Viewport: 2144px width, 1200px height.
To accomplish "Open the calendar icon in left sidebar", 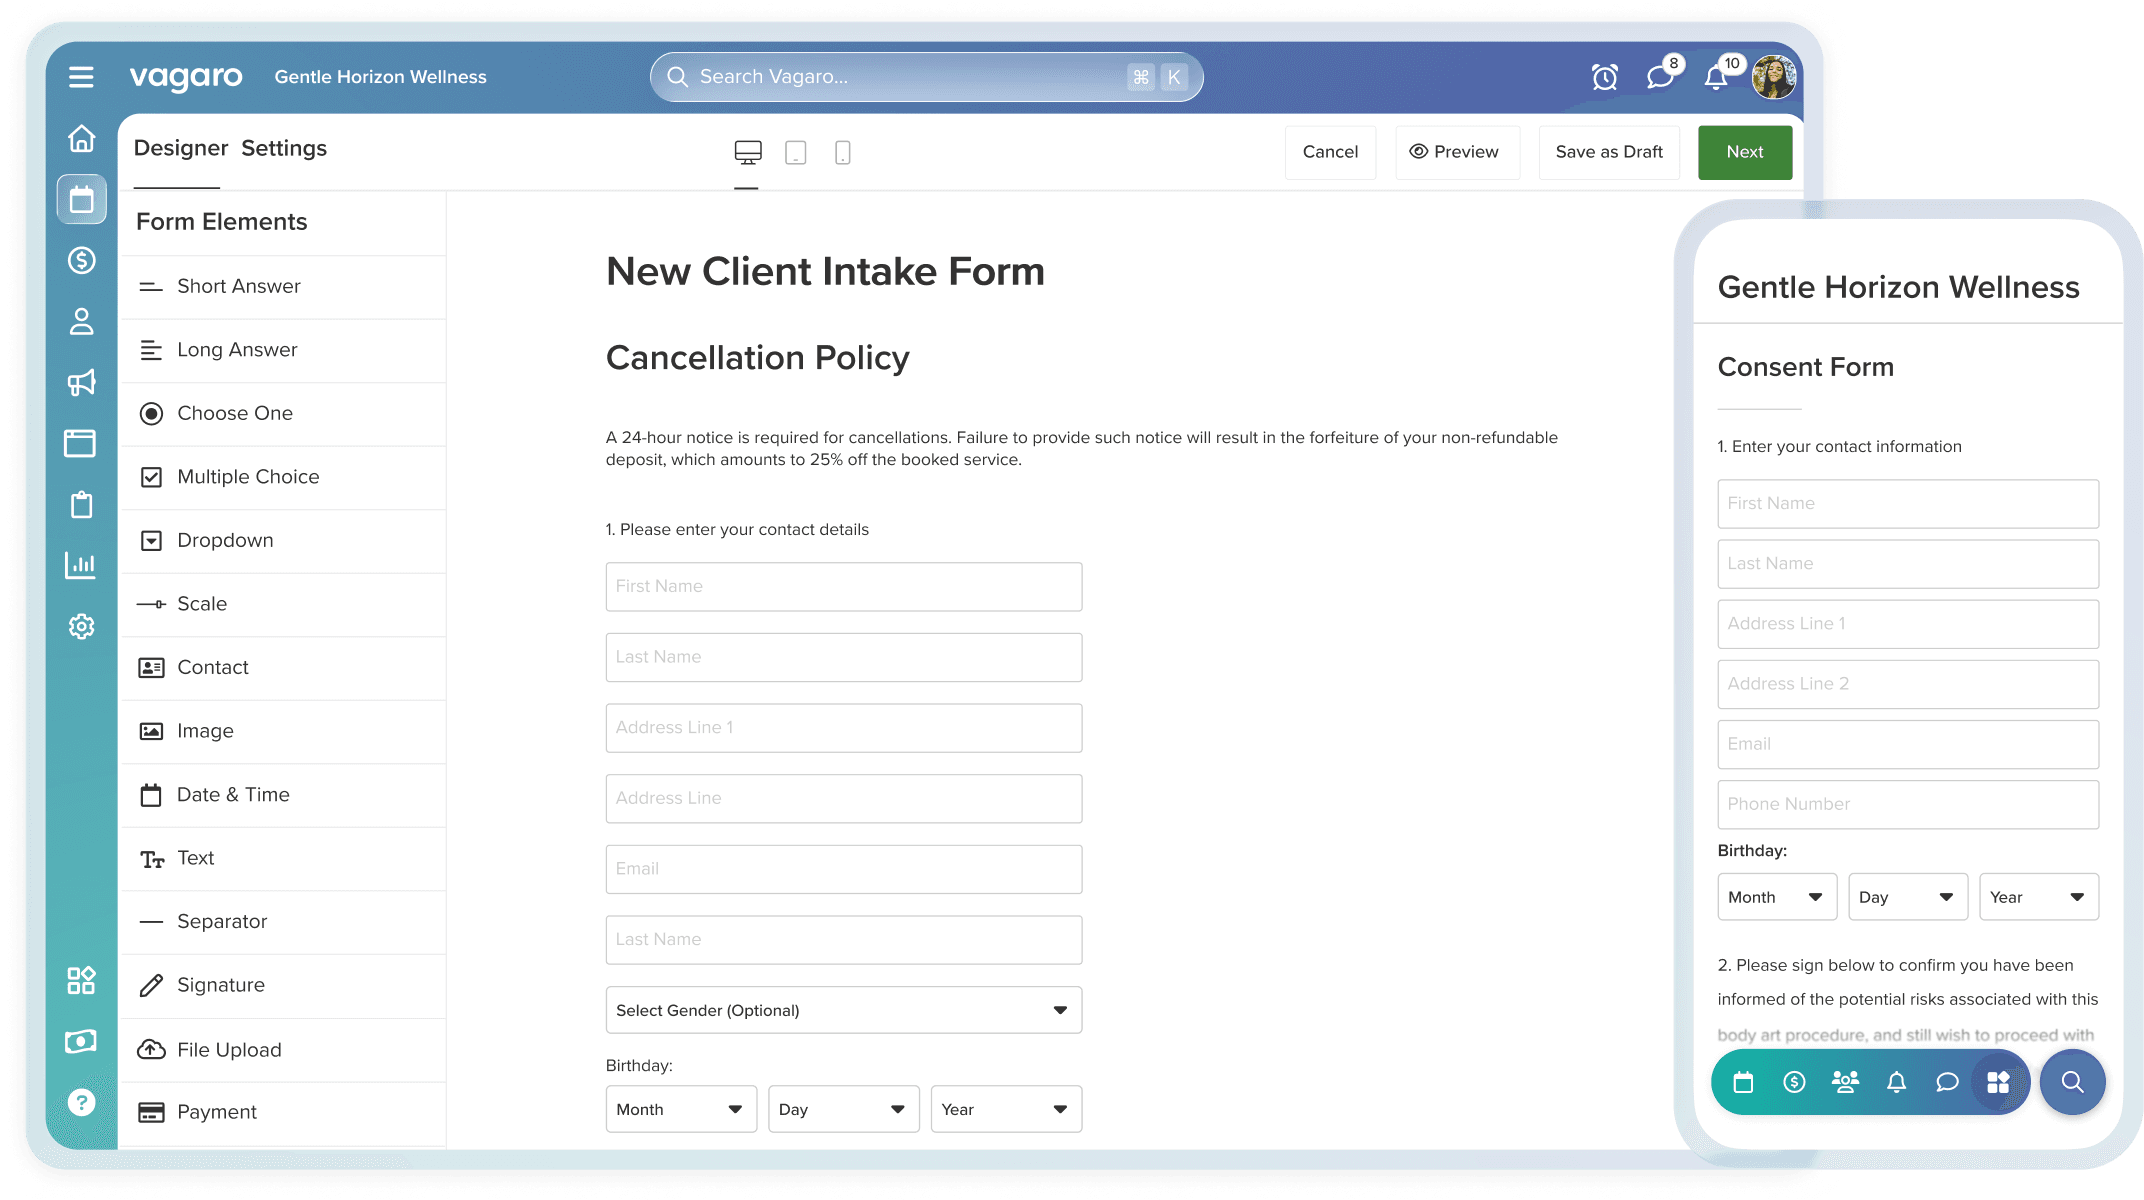I will pos(81,199).
